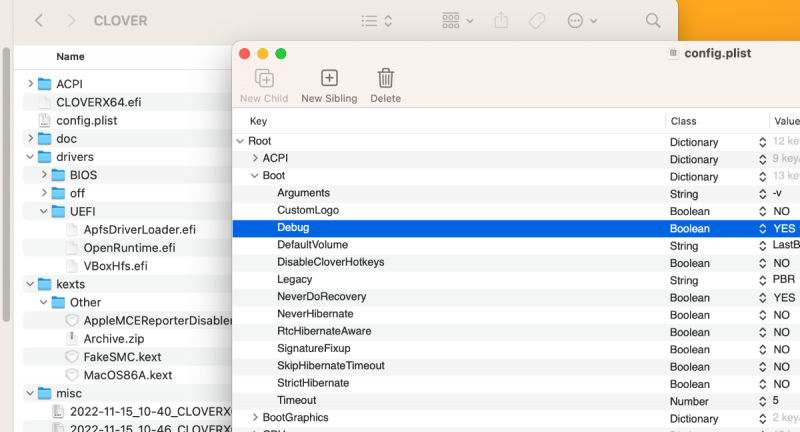Viewport: 800px width, 432px height.
Task: Select the CLOVERX64.efi file icon
Action: coord(45,102)
